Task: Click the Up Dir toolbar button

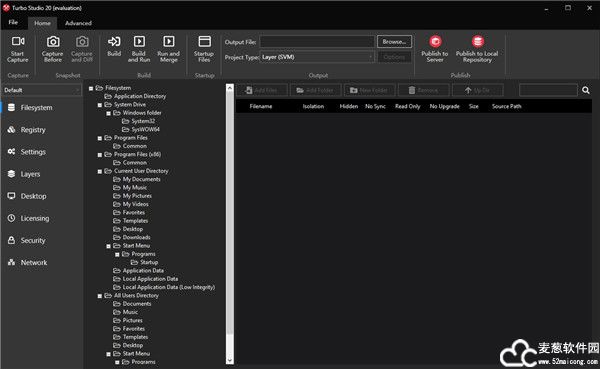Action: coord(477,90)
